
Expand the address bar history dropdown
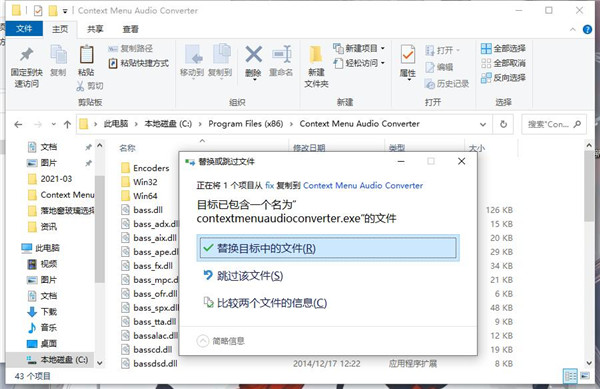[483, 124]
